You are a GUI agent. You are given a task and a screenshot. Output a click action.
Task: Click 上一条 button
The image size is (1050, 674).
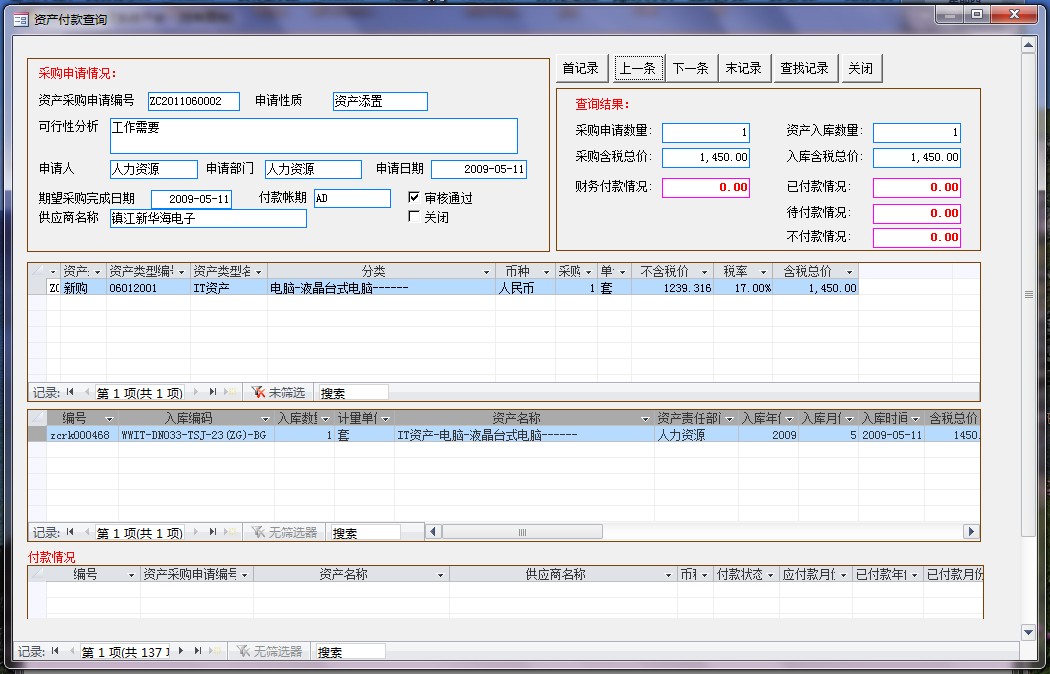(638, 68)
